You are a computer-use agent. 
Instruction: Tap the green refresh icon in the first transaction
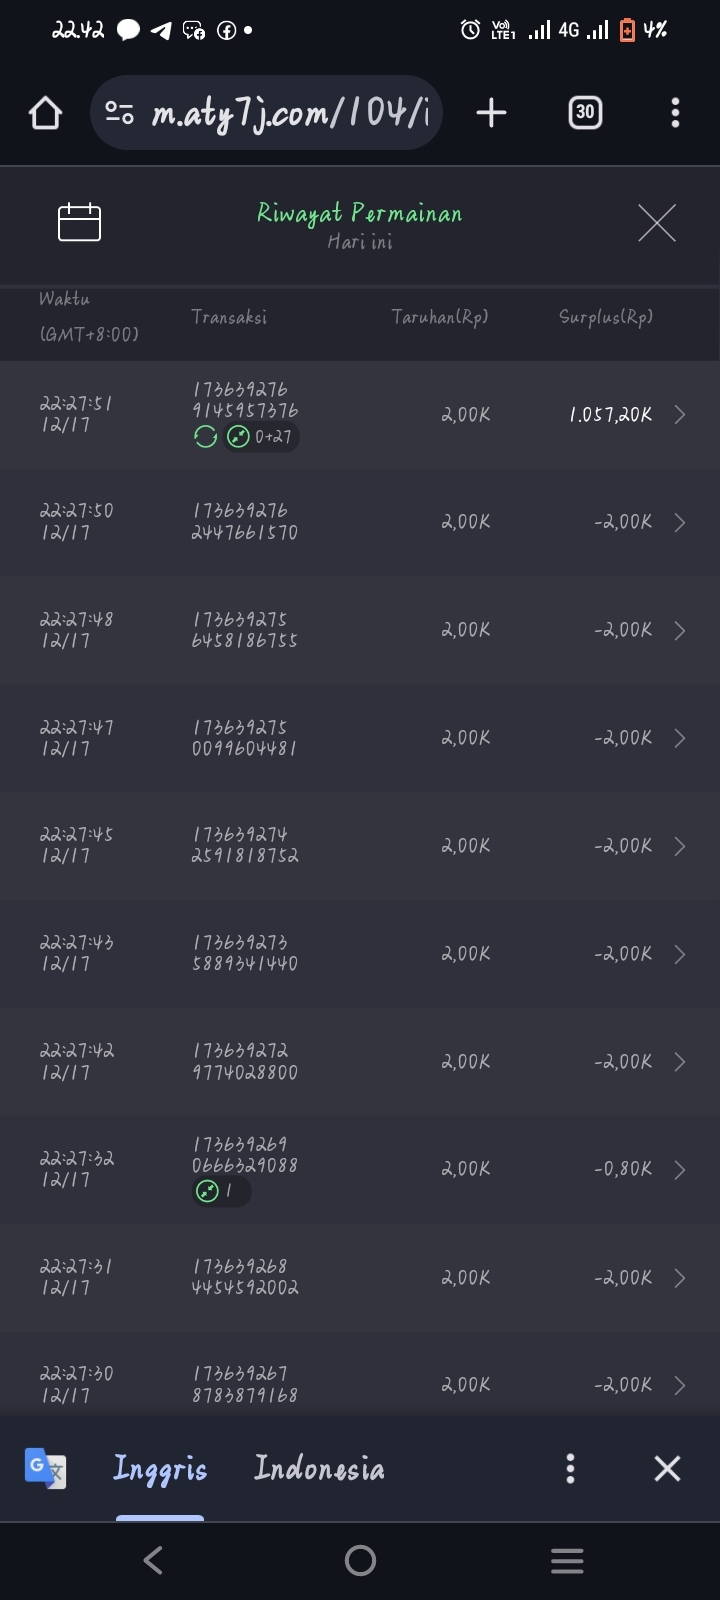point(206,437)
